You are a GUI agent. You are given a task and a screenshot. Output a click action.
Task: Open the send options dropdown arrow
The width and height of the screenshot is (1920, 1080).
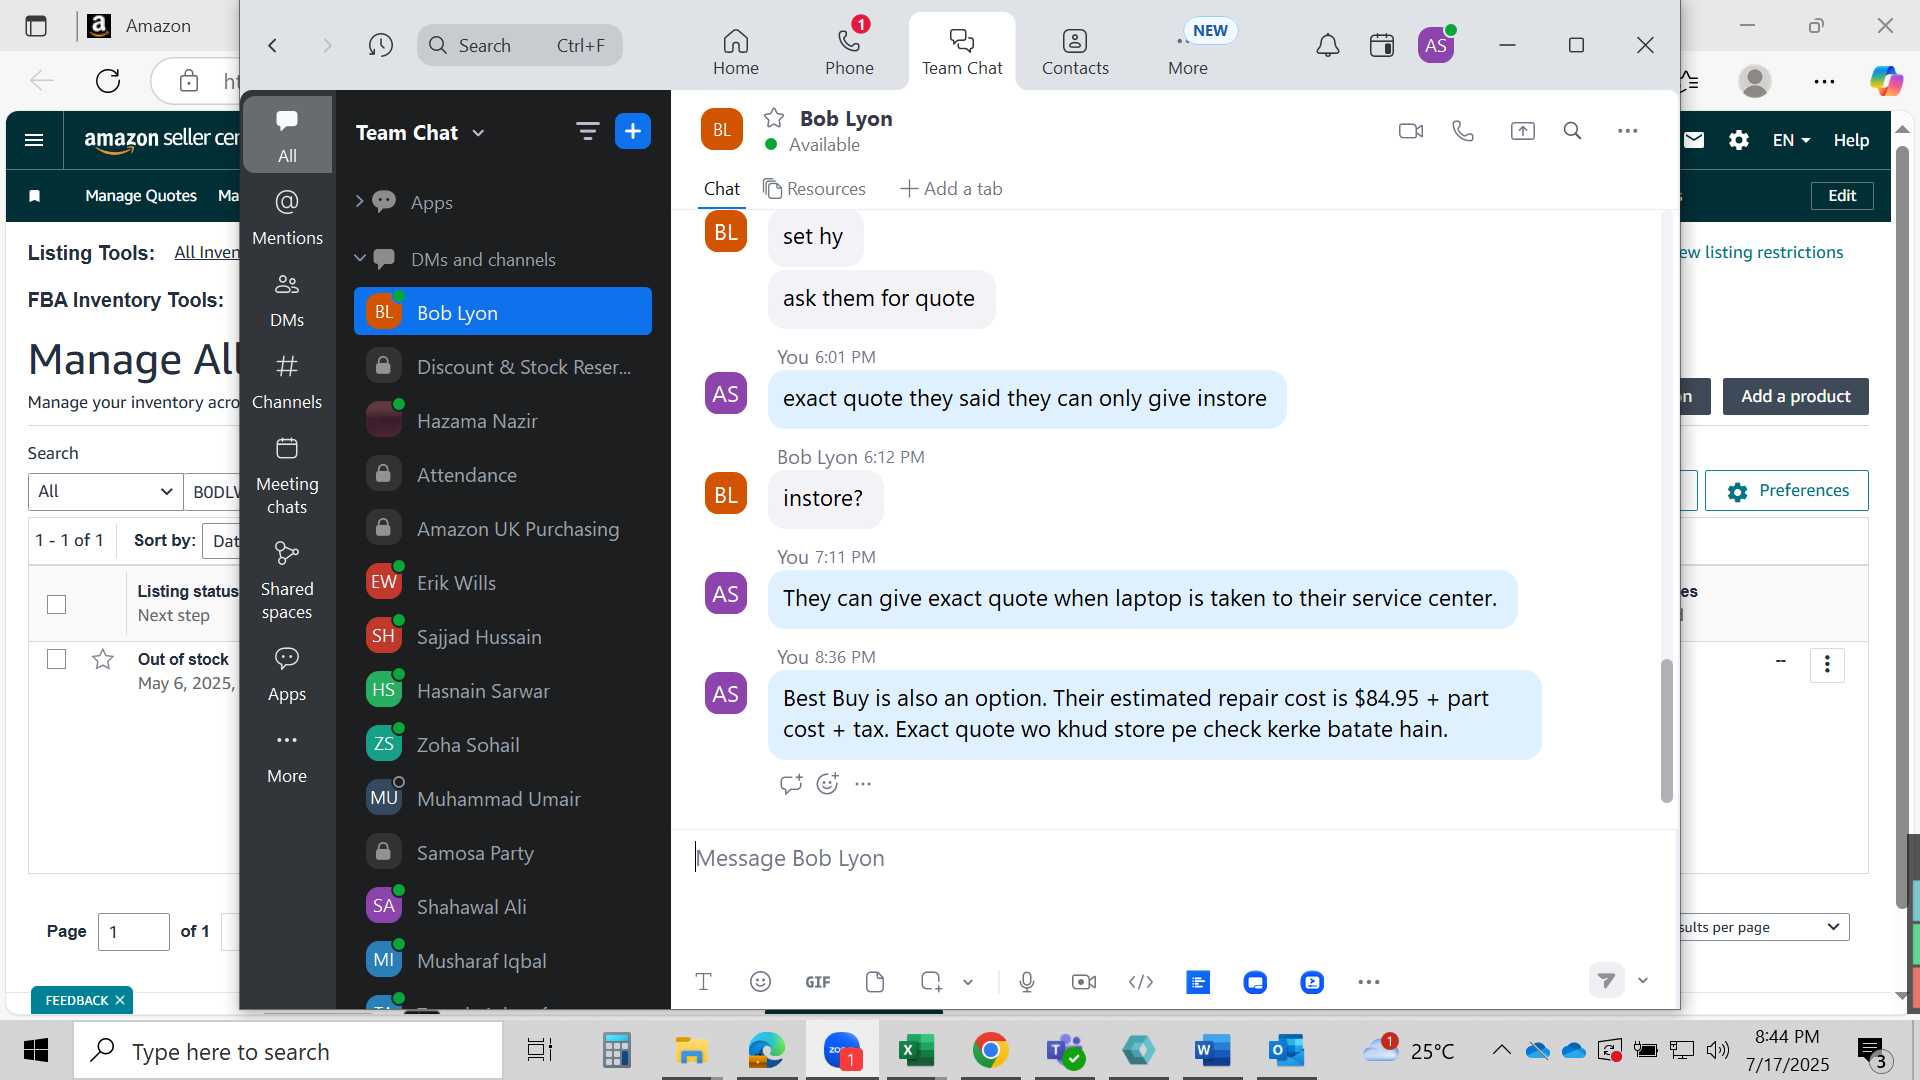pos(1643,980)
